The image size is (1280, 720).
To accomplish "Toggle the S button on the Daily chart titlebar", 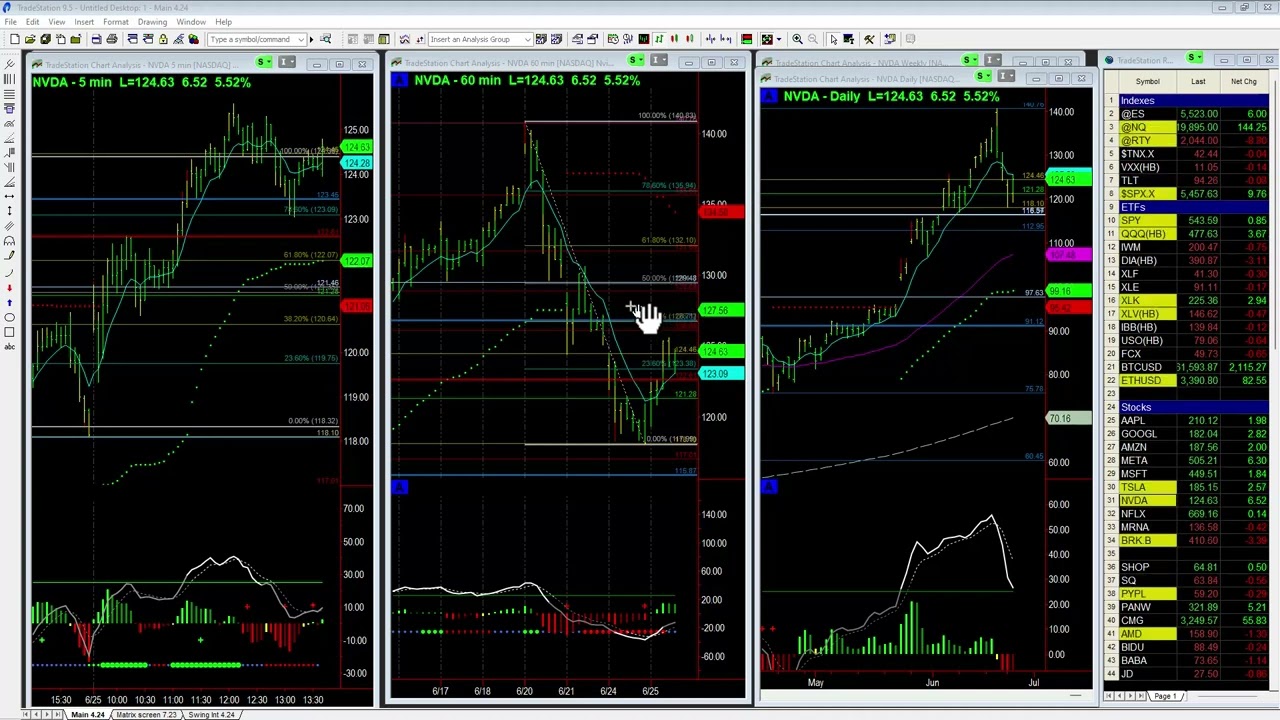I will pyautogui.click(x=968, y=60).
